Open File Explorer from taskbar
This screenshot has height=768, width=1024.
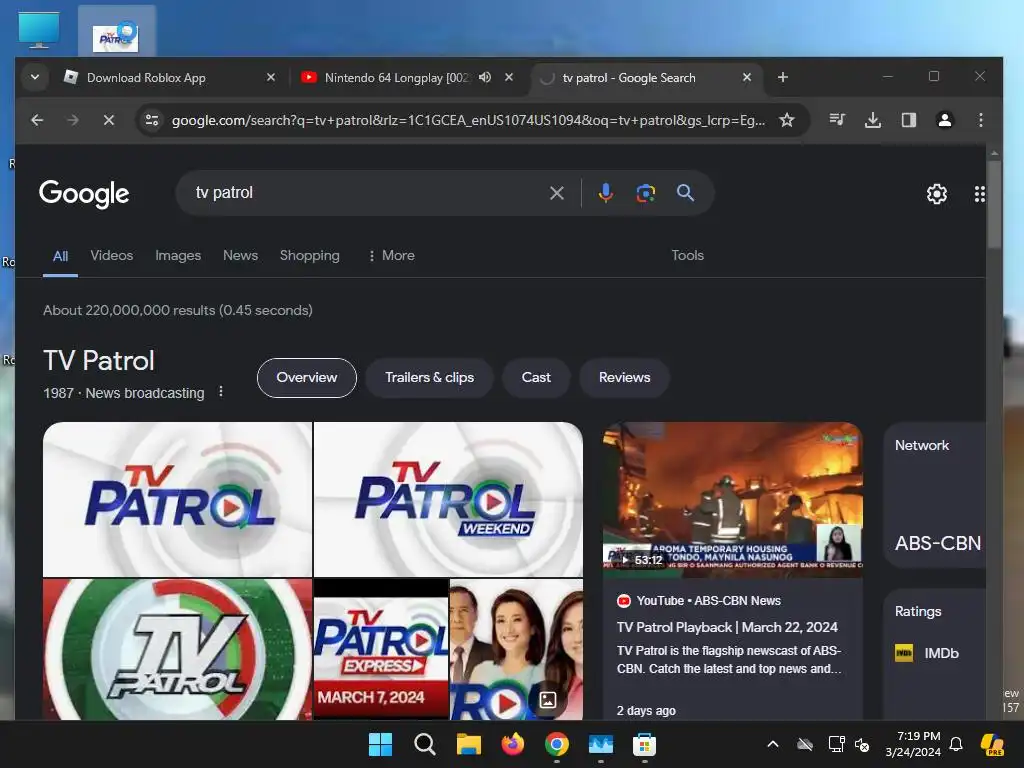(x=468, y=744)
